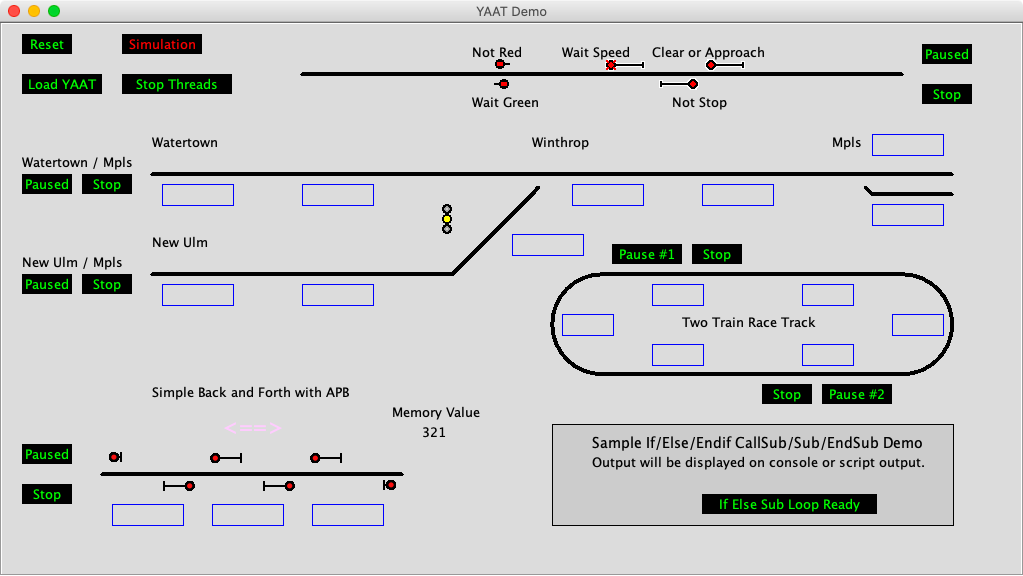
Task: Click the Load YAAT button
Action: tap(62, 84)
